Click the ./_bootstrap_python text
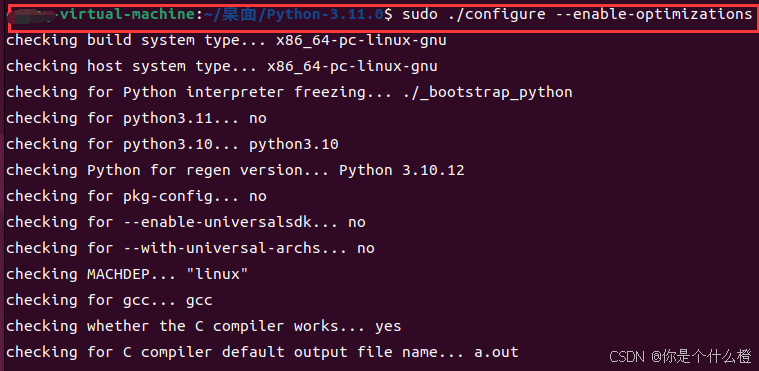Viewport: 759px width, 371px height. (487, 92)
